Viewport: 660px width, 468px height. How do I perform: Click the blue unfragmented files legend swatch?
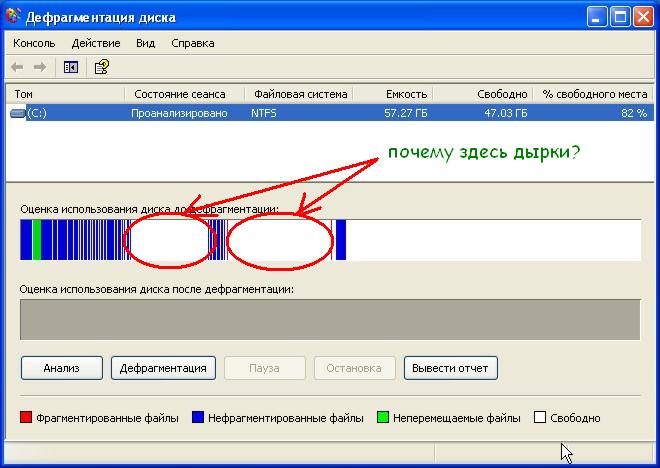click(198, 417)
